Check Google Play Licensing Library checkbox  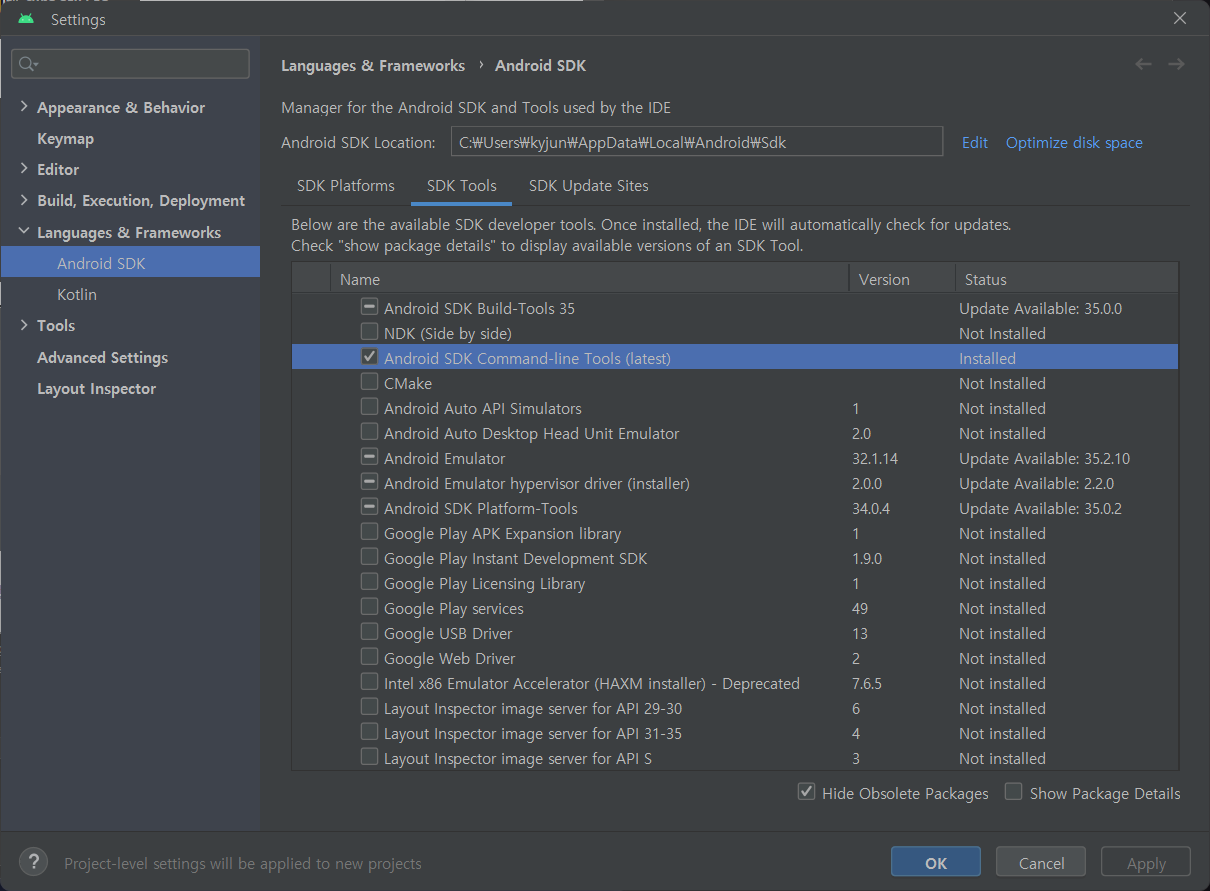[369, 582]
